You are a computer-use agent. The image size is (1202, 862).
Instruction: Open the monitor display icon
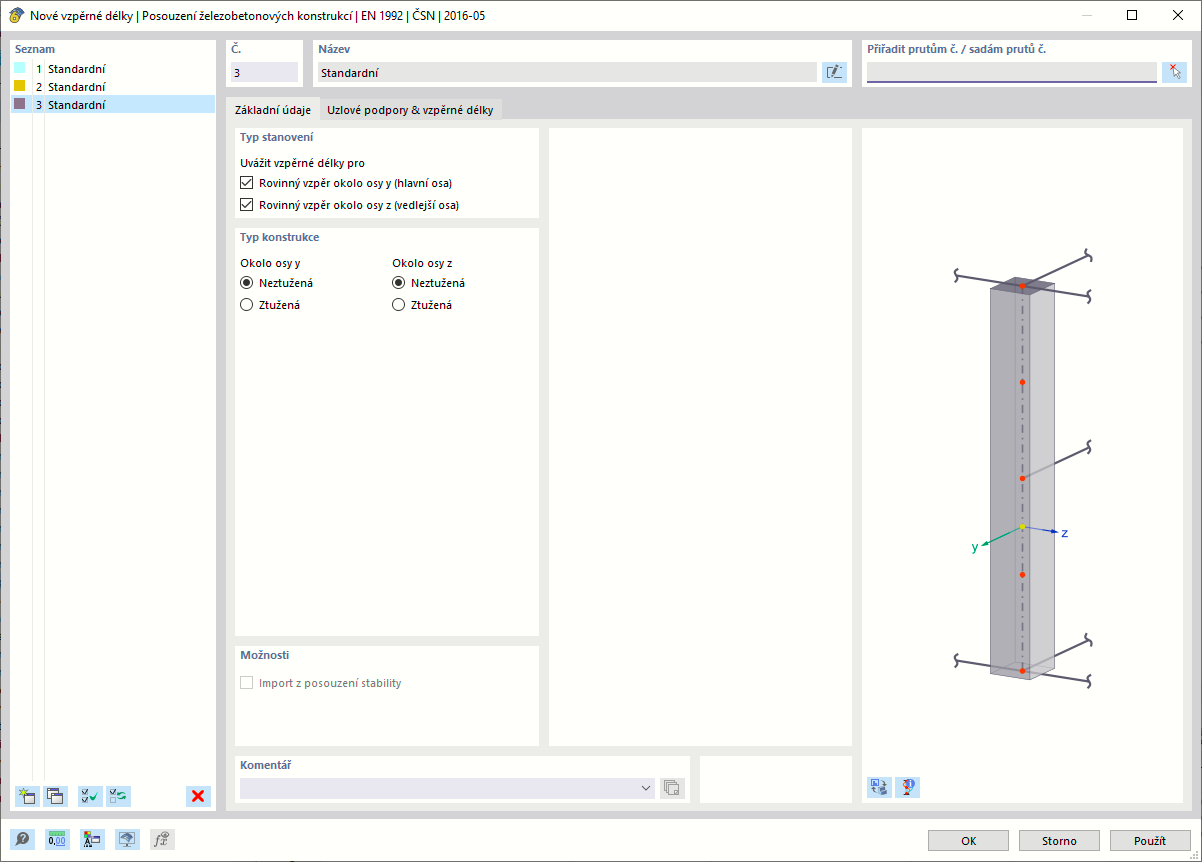[127, 840]
